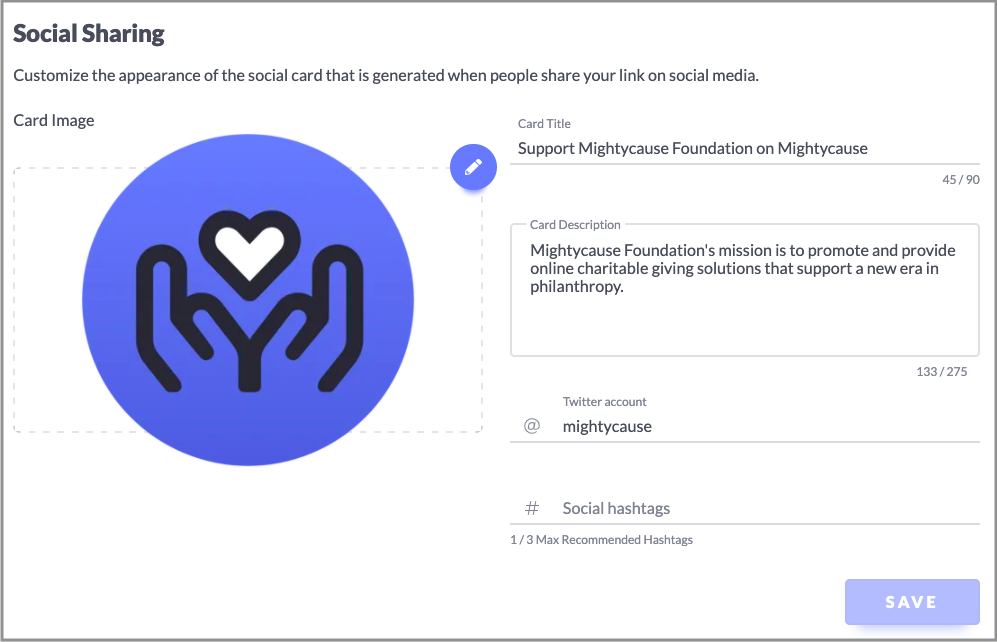Click the @ symbol beside Twitter account
The image size is (997, 642).
tap(532, 426)
